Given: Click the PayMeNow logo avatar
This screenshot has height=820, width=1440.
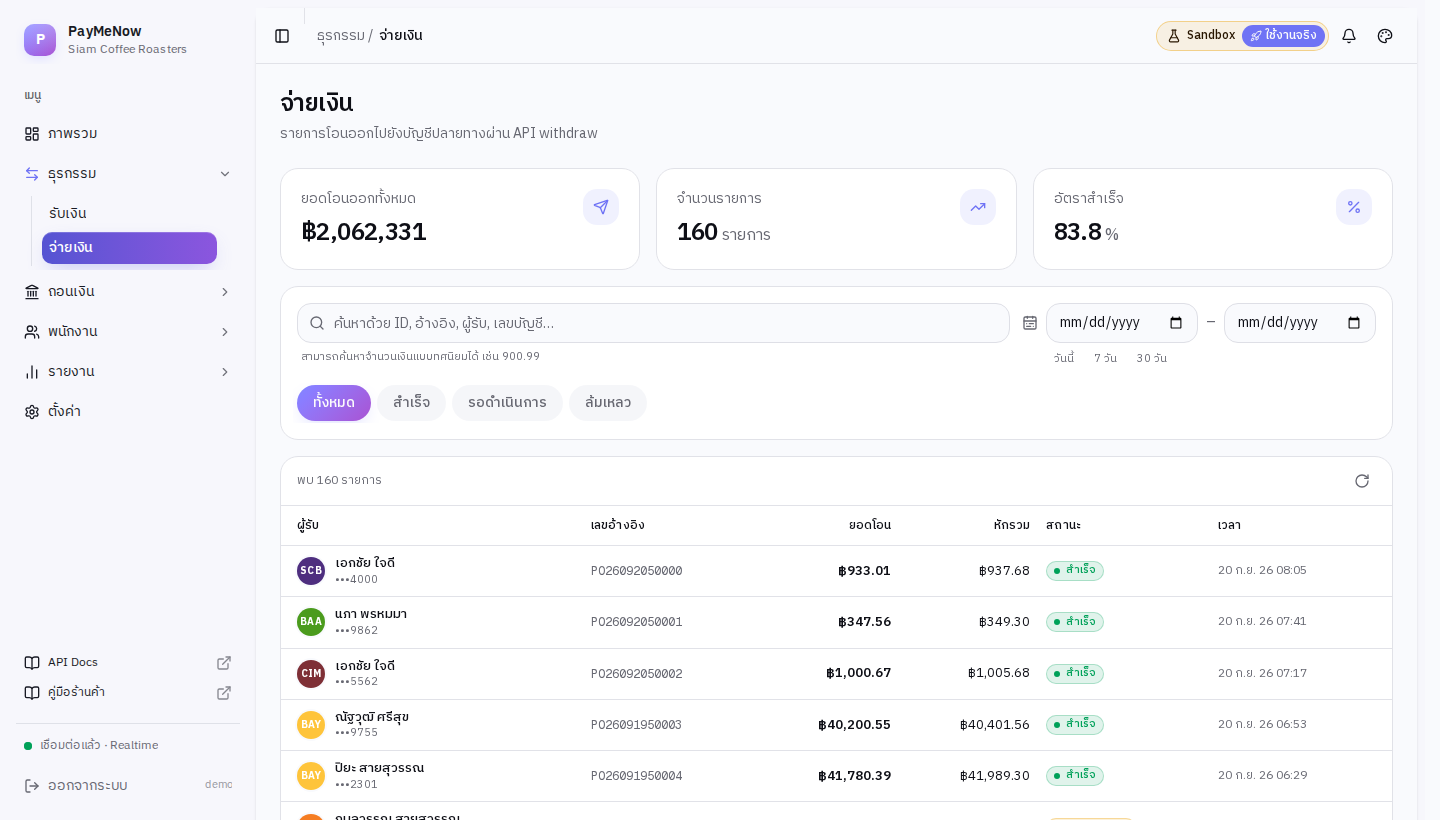Looking at the screenshot, I should pos(40,40).
